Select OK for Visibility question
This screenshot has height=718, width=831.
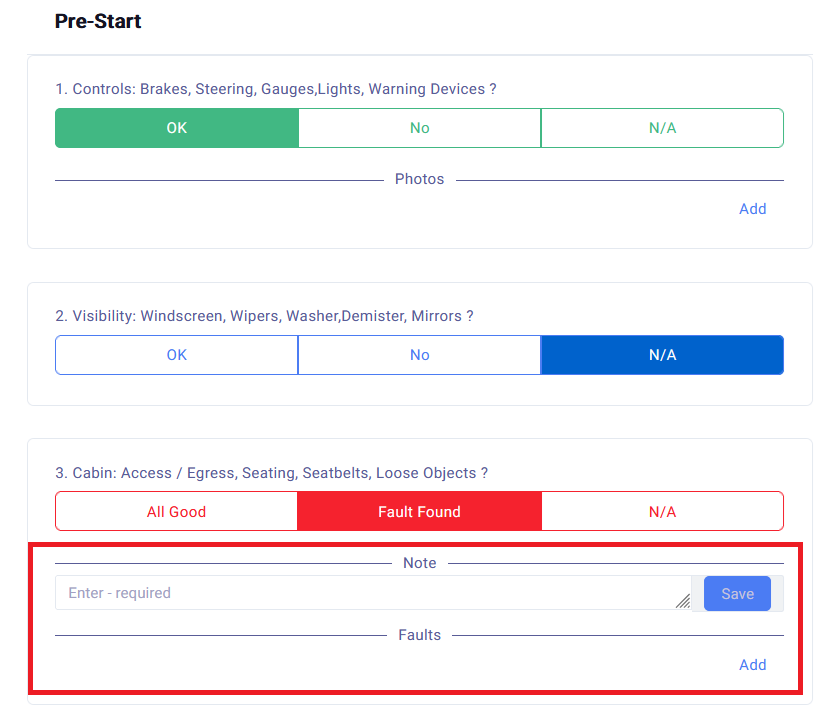177,355
